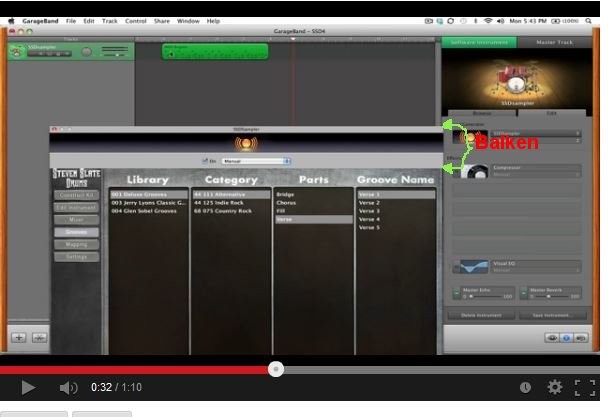Open the Compressor preset dropdown
Image resolution: width=608 pixels, height=417 pixels.
tap(536, 175)
